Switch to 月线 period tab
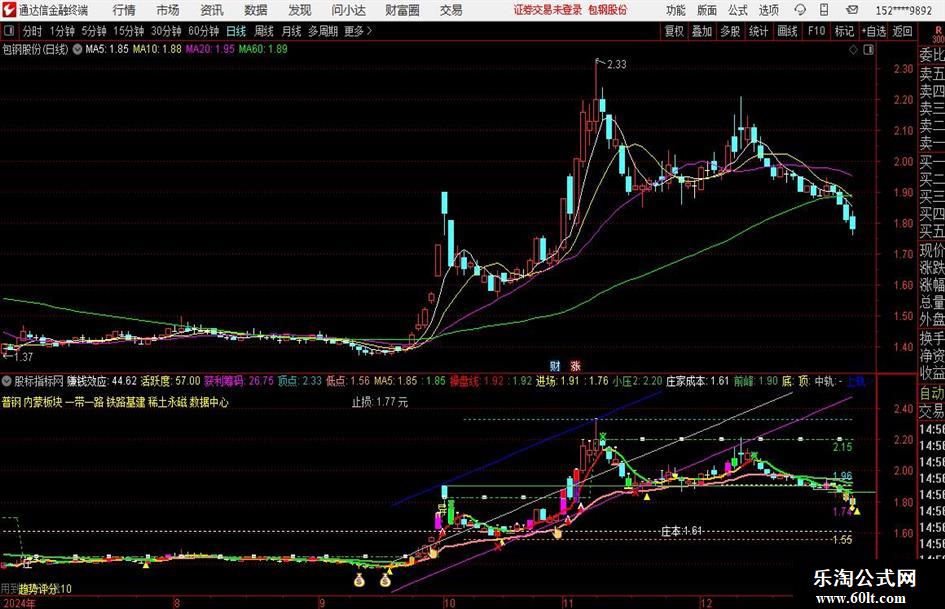This screenshot has height=609, width=945. pyautogui.click(x=292, y=31)
